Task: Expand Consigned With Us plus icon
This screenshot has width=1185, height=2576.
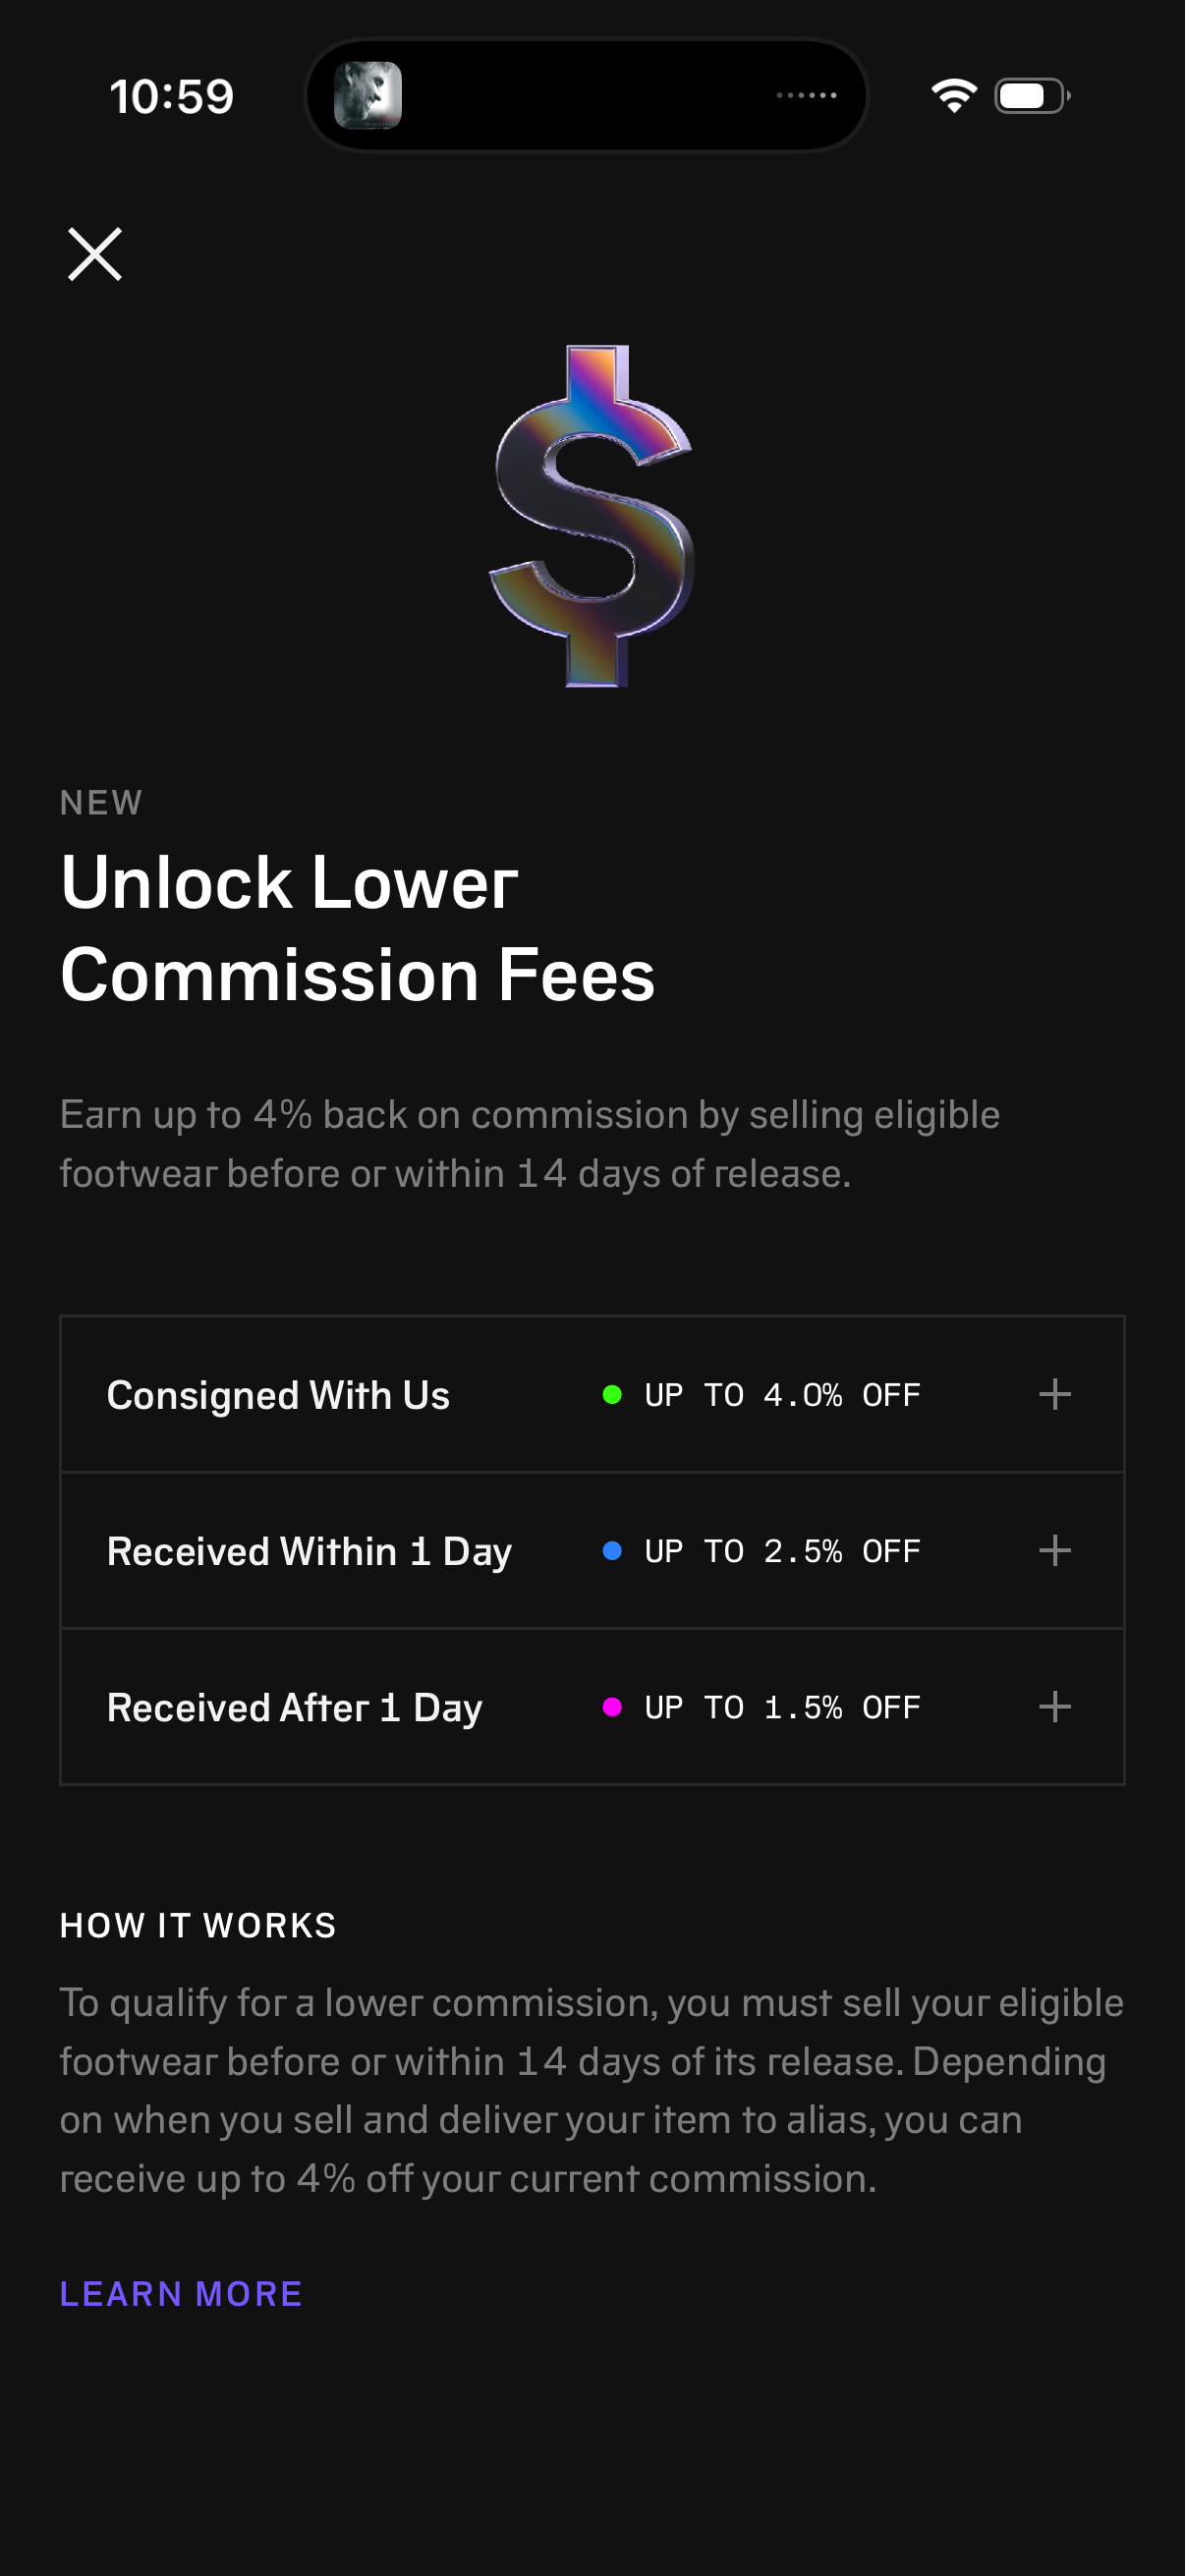Action: (1054, 1394)
